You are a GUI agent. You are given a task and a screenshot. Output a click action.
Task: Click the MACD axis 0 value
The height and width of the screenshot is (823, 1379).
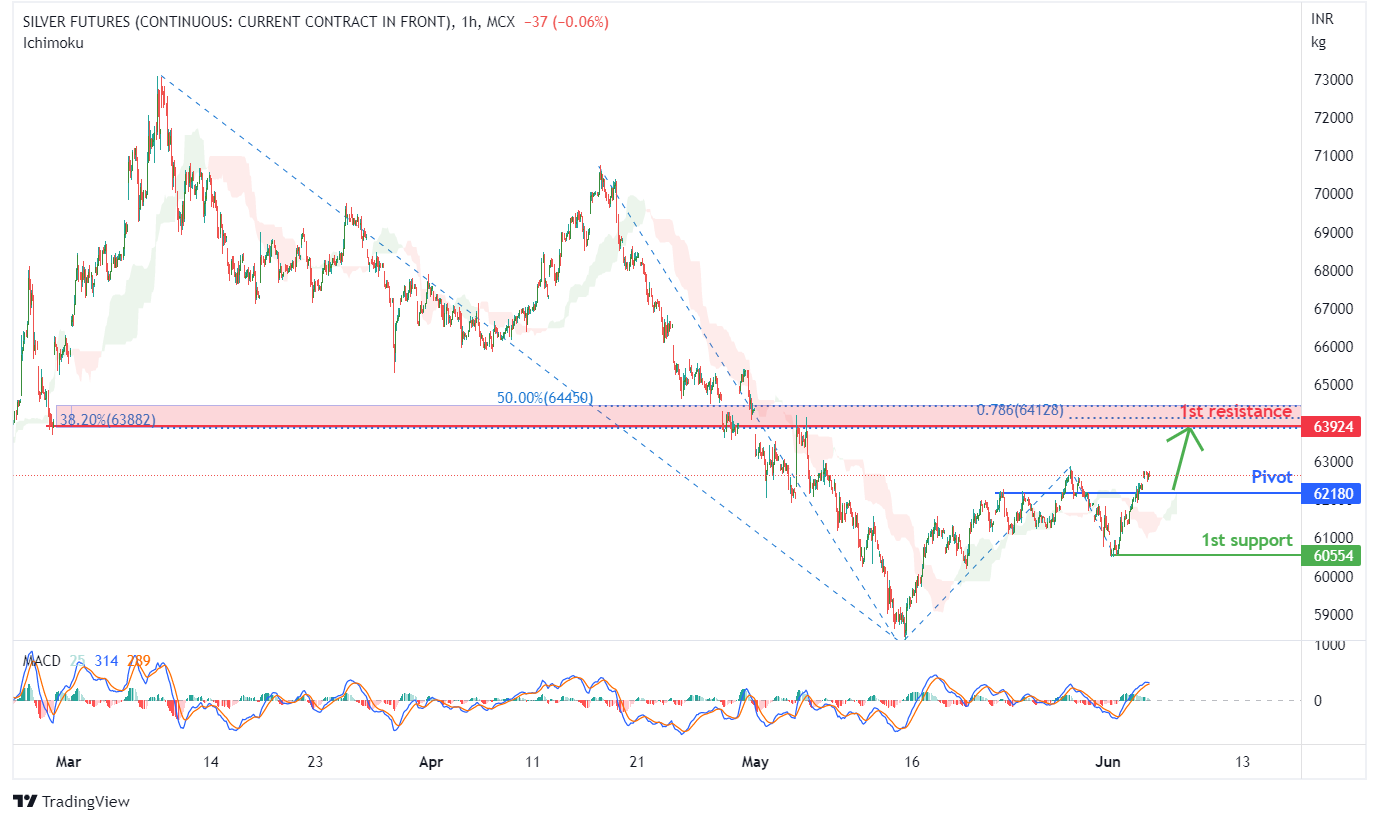tap(1318, 700)
